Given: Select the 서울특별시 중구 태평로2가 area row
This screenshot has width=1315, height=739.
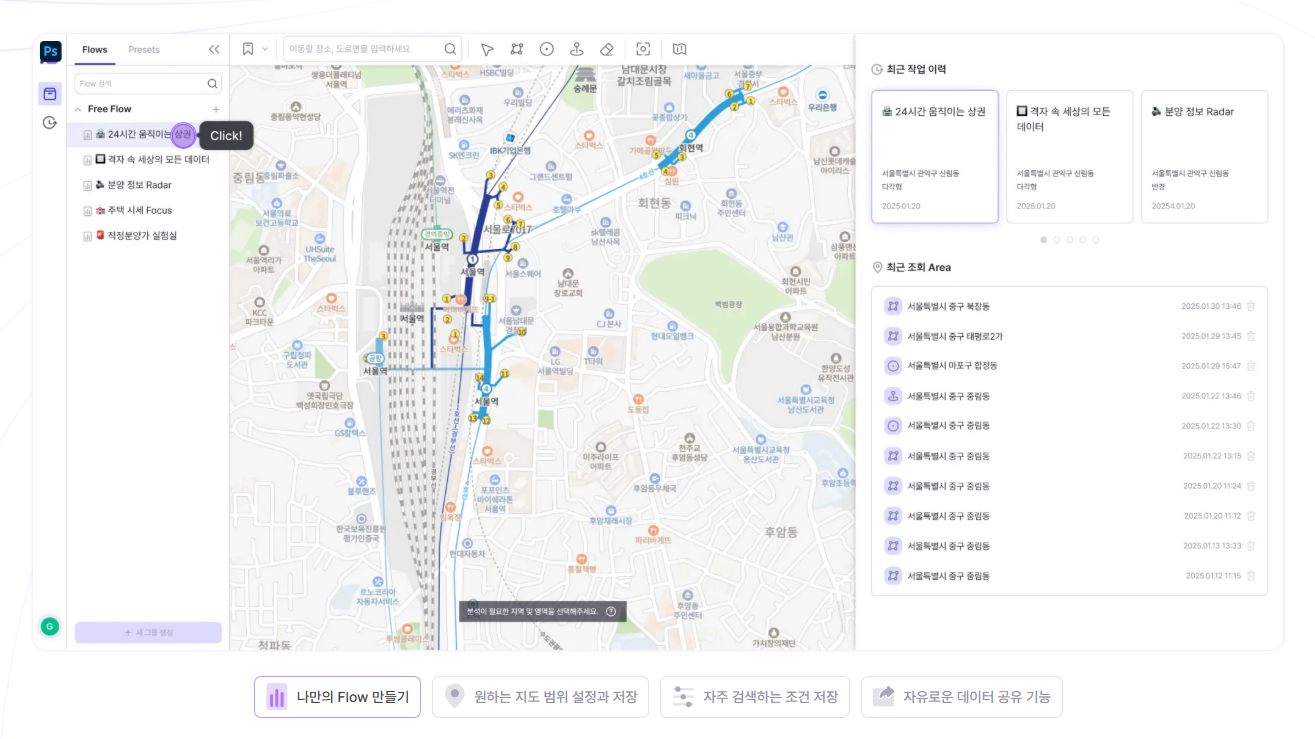Looking at the screenshot, I should [x=1069, y=336].
